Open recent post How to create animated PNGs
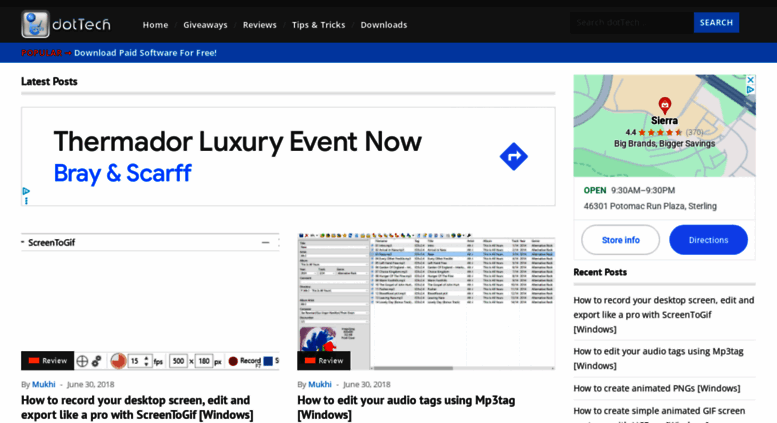Screen dimensions: 777x423 657,388
